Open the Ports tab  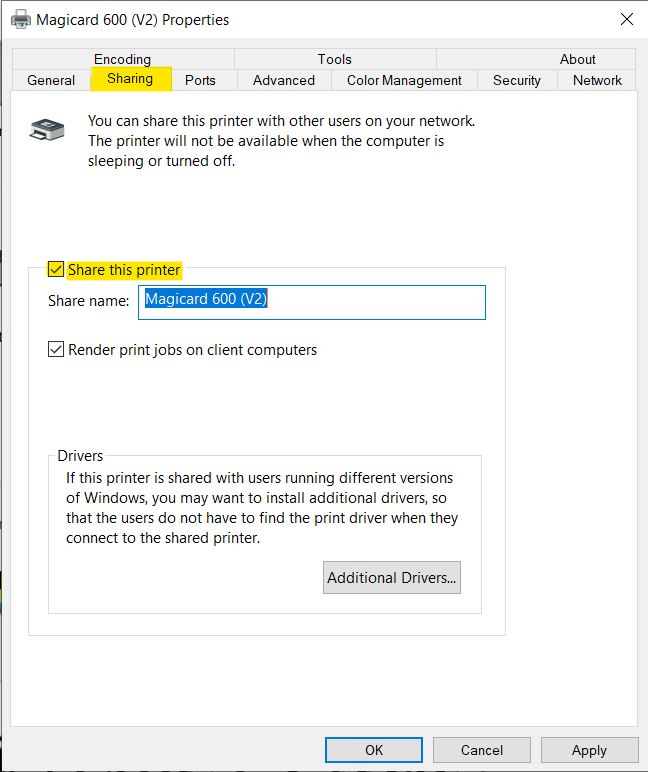pos(200,80)
